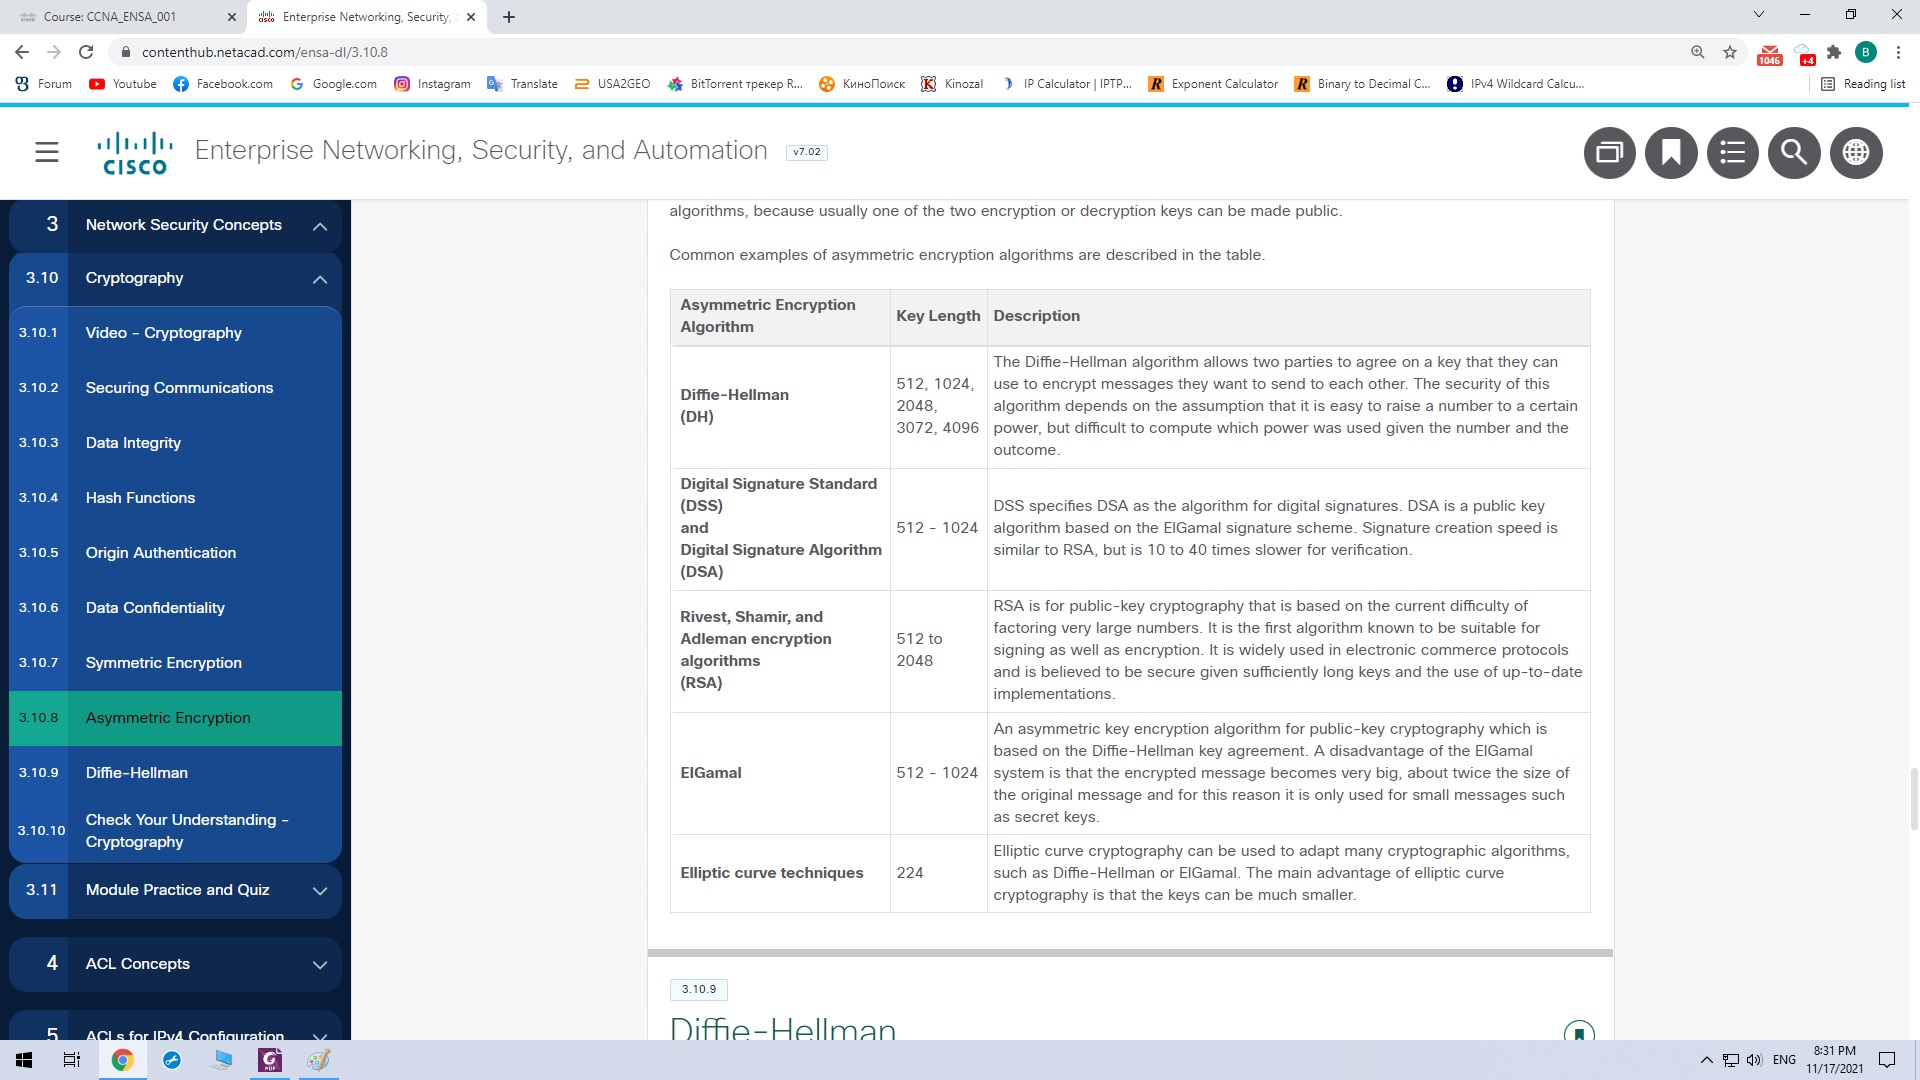
Task: Expand the ACL Concepts module
Action: 320,964
